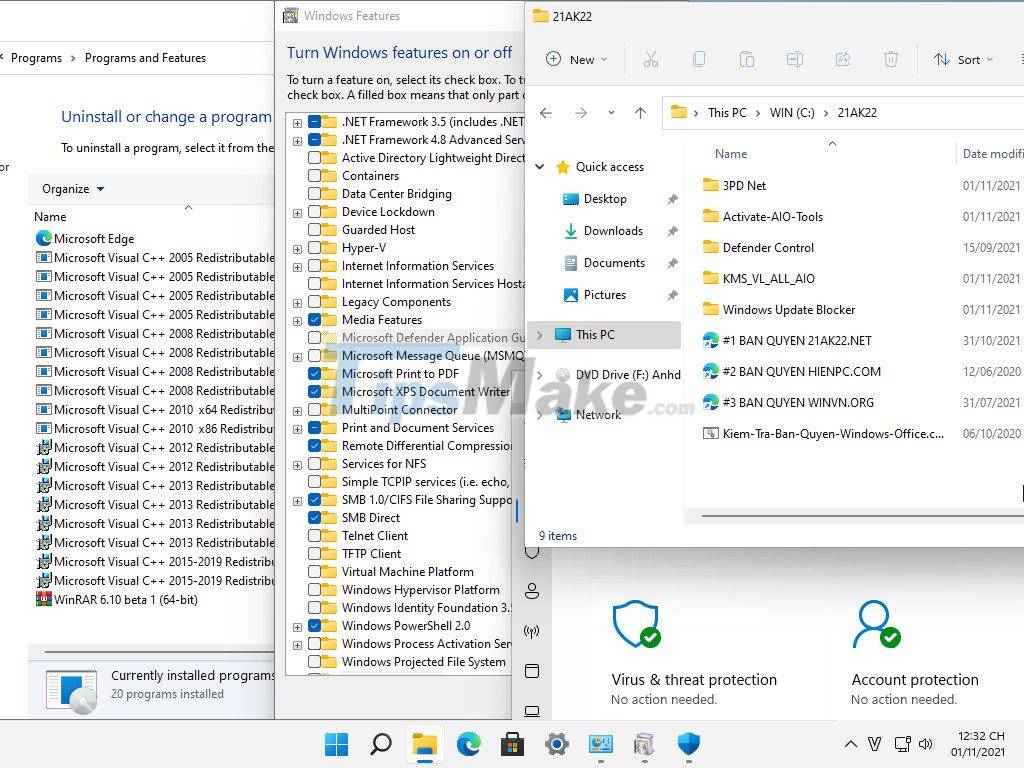Screen dimensions: 1024x768
Task: Uncheck Media Features checkbox
Action: point(314,319)
